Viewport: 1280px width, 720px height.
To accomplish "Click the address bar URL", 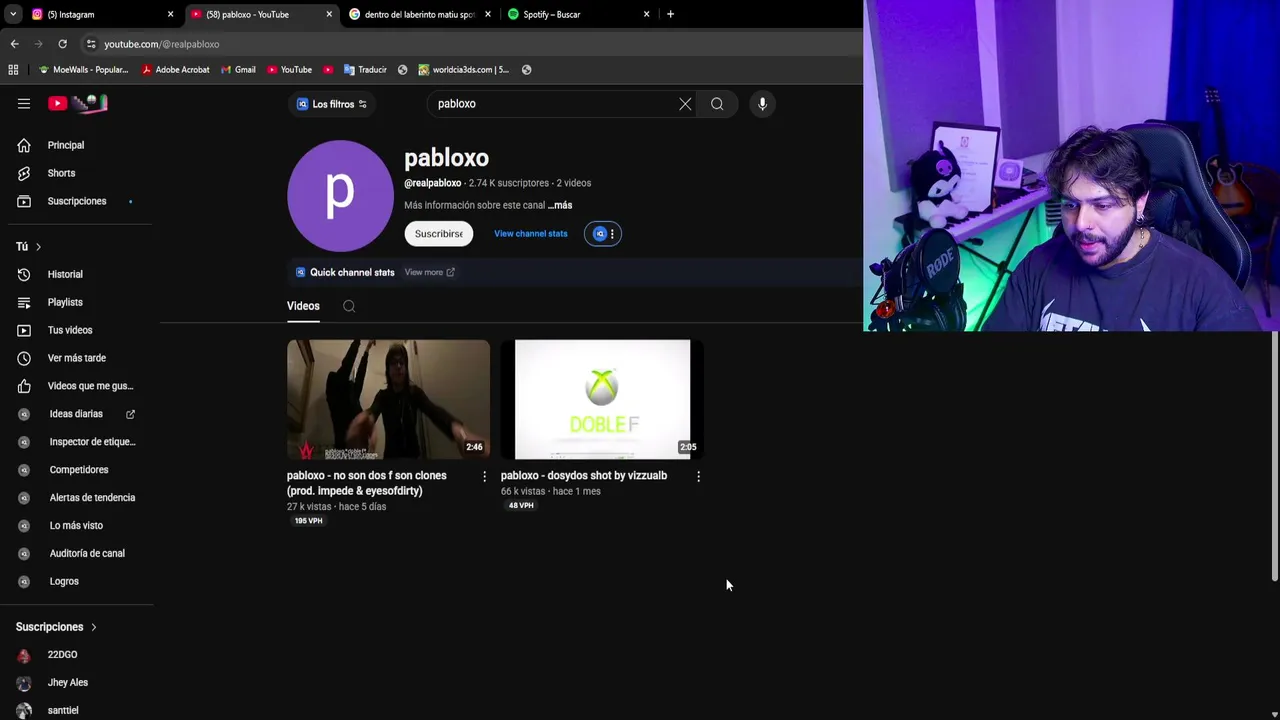I will click(x=161, y=44).
